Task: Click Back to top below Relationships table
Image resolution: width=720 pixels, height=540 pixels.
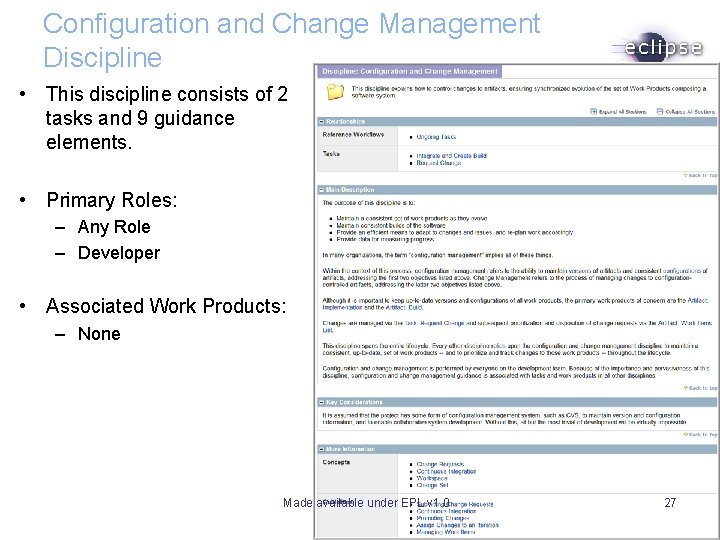Action: tap(700, 175)
